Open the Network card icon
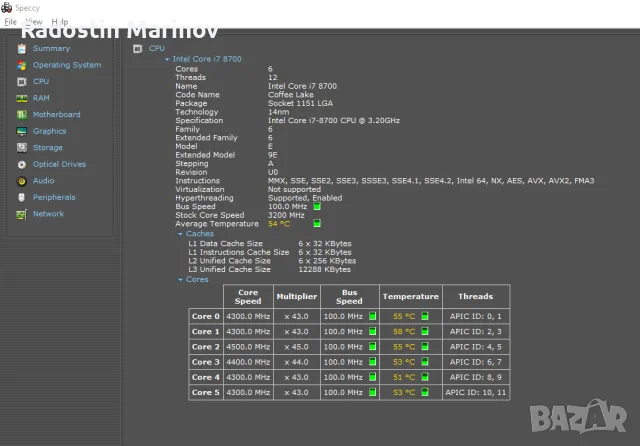This screenshot has width=640, height=446. coord(22,214)
